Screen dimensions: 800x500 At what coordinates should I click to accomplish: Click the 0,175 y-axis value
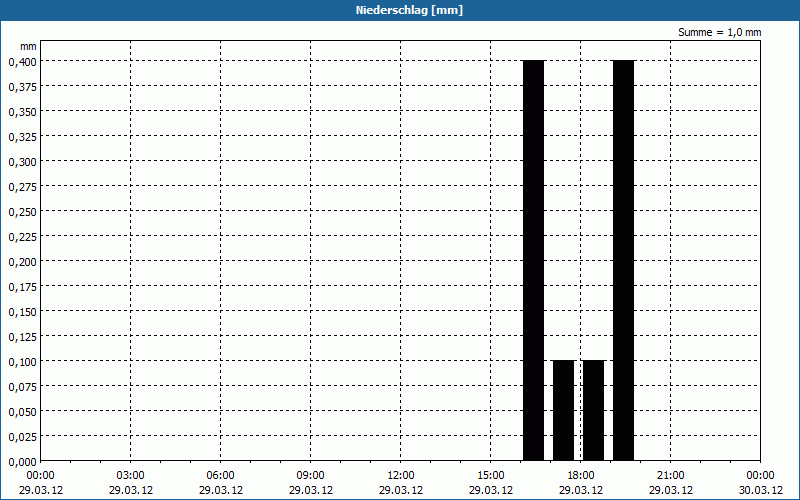click(x=22, y=287)
